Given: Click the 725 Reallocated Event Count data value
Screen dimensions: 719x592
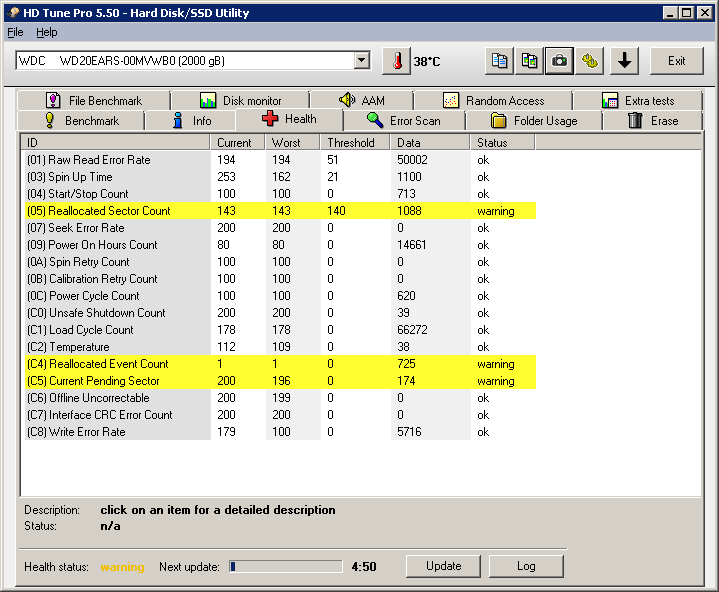Looking at the screenshot, I should tap(406, 364).
